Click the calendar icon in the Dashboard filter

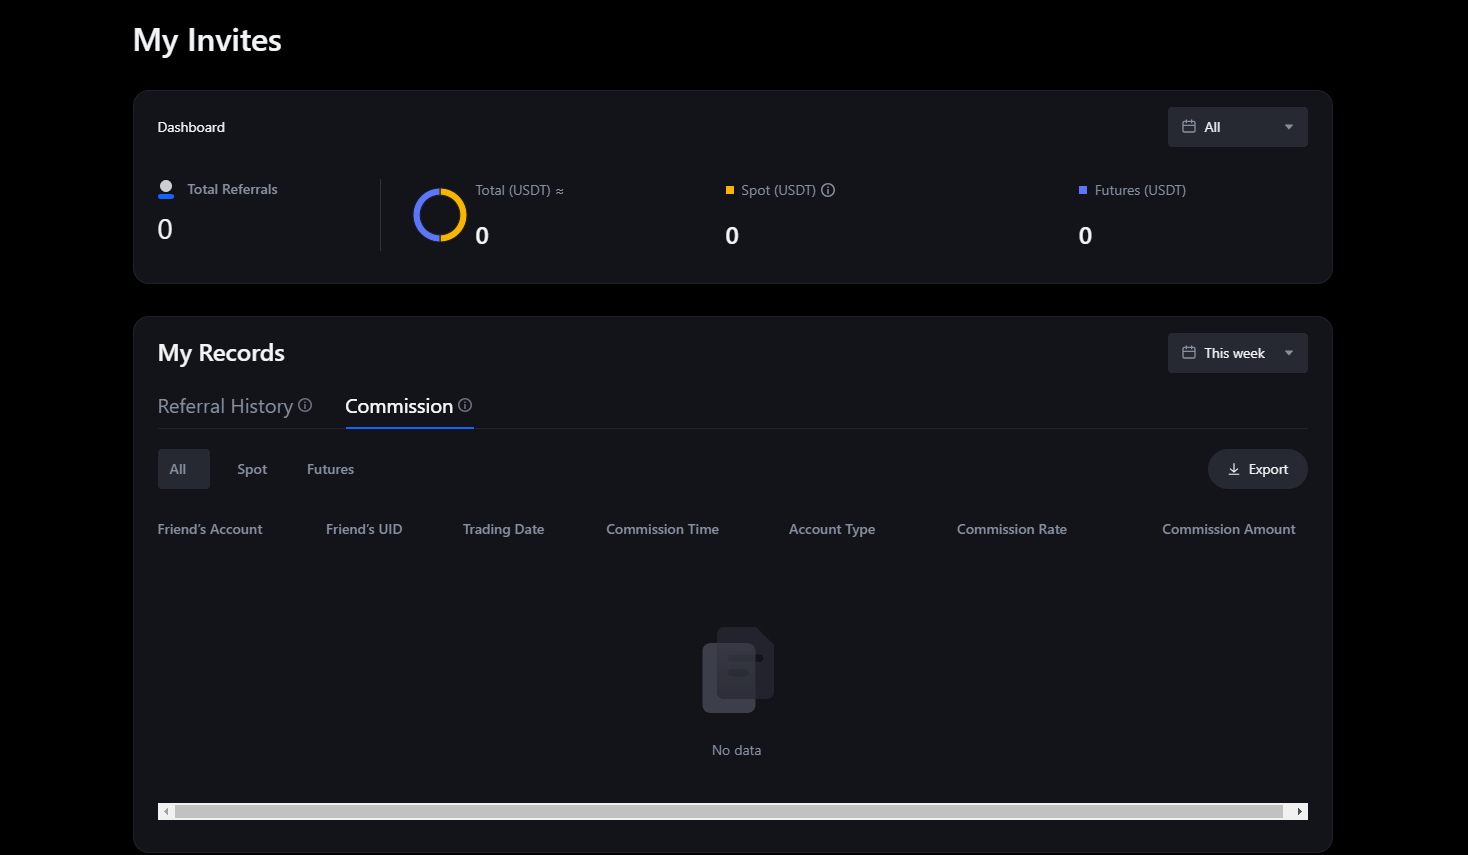pos(1189,127)
